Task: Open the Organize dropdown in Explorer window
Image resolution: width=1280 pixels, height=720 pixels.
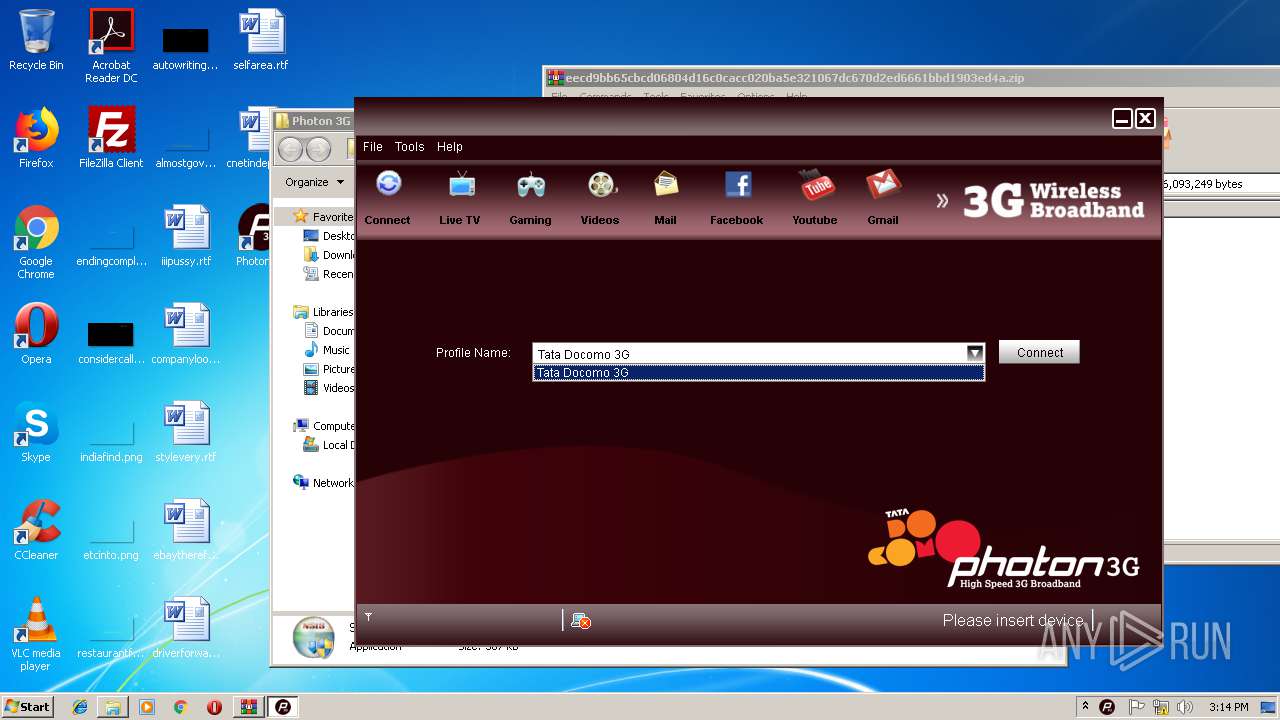Action: pos(314,182)
